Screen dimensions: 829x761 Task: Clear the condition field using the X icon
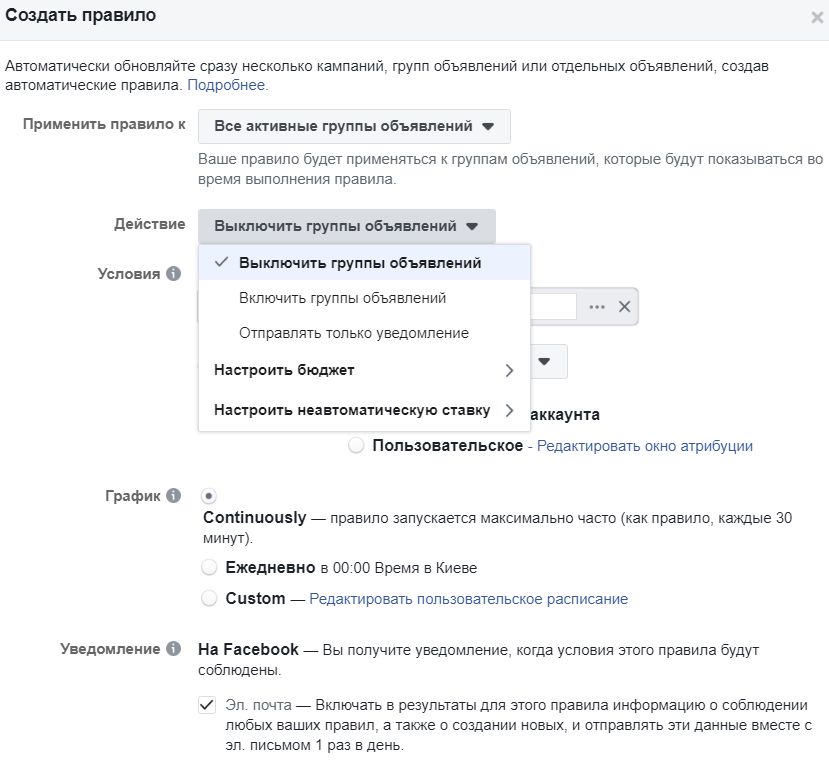(624, 306)
